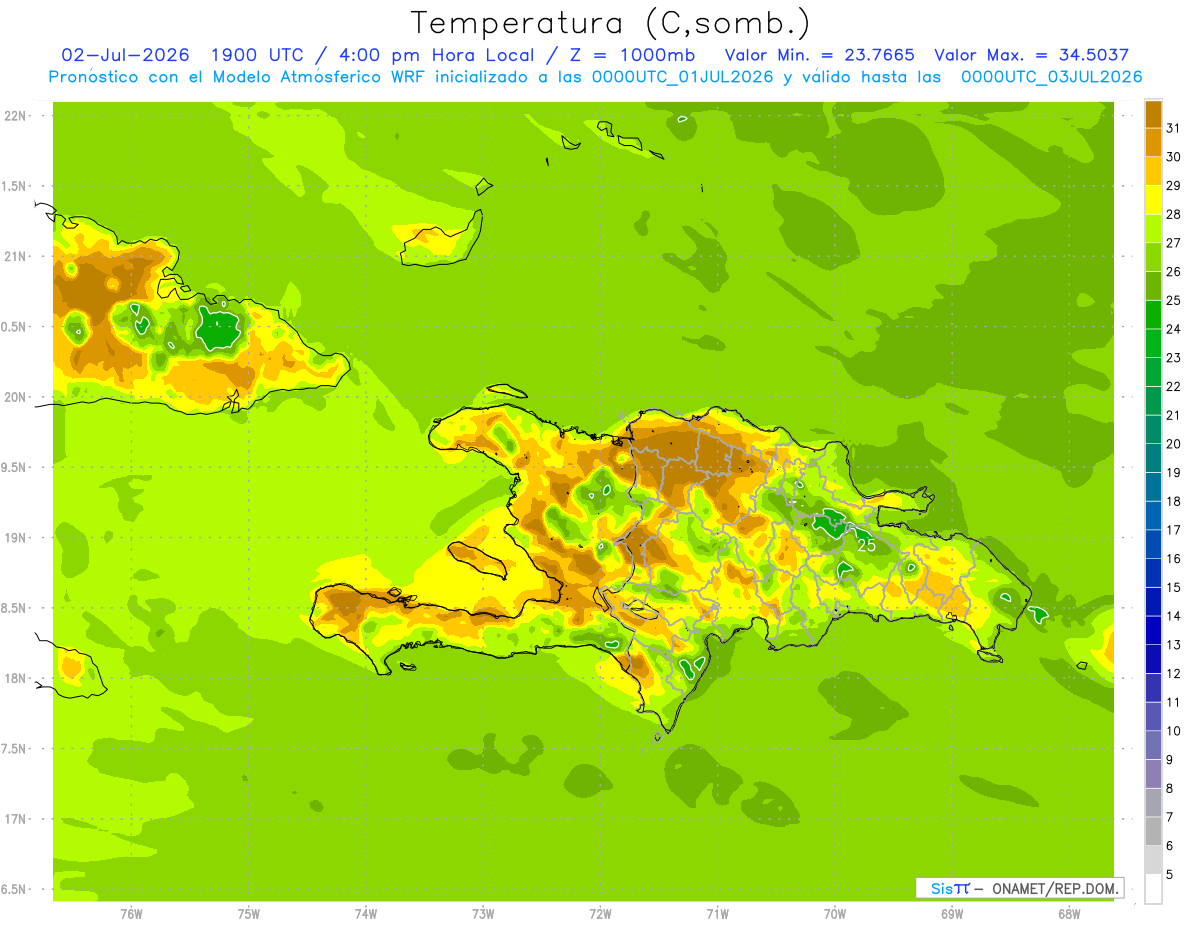Click the "22N" latitude axis label
Image resolution: width=1200 pixels, height=927 pixels.
coord(15,116)
